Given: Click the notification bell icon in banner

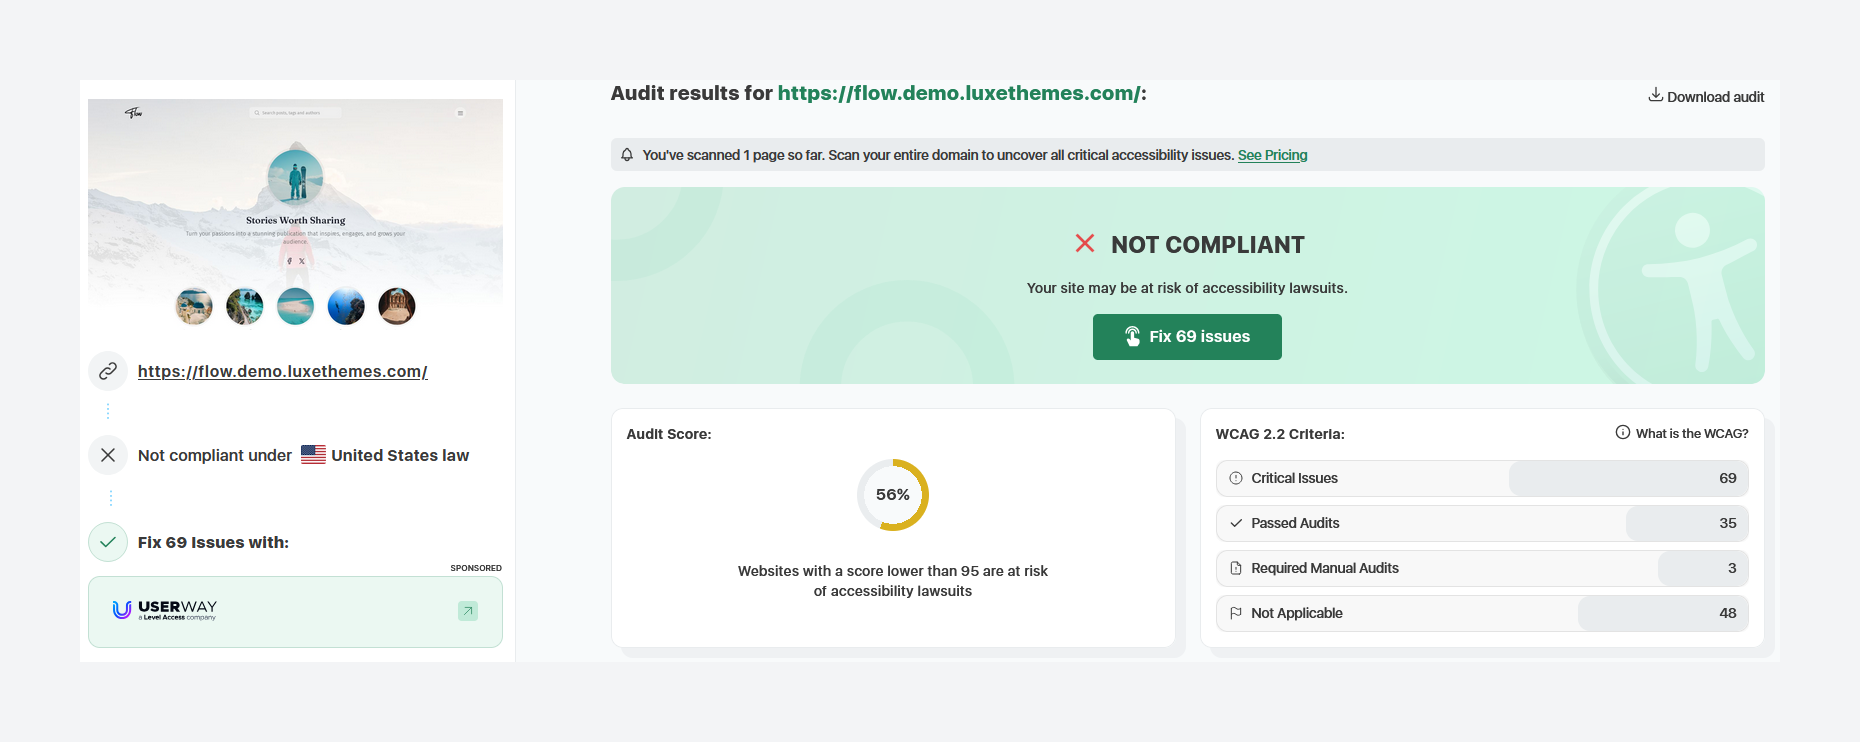Looking at the screenshot, I should coord(627,155).
